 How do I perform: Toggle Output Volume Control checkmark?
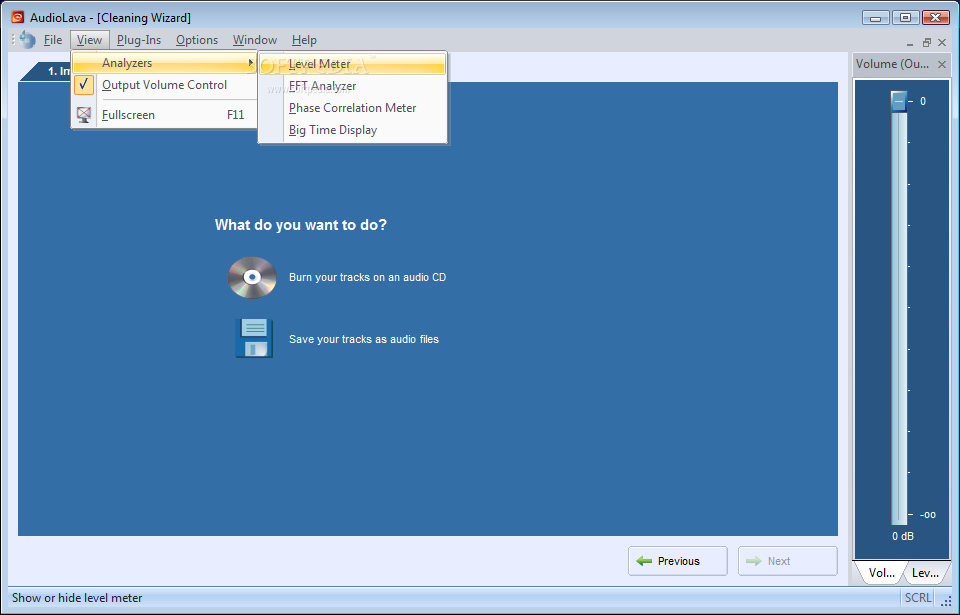click(84, 85)
